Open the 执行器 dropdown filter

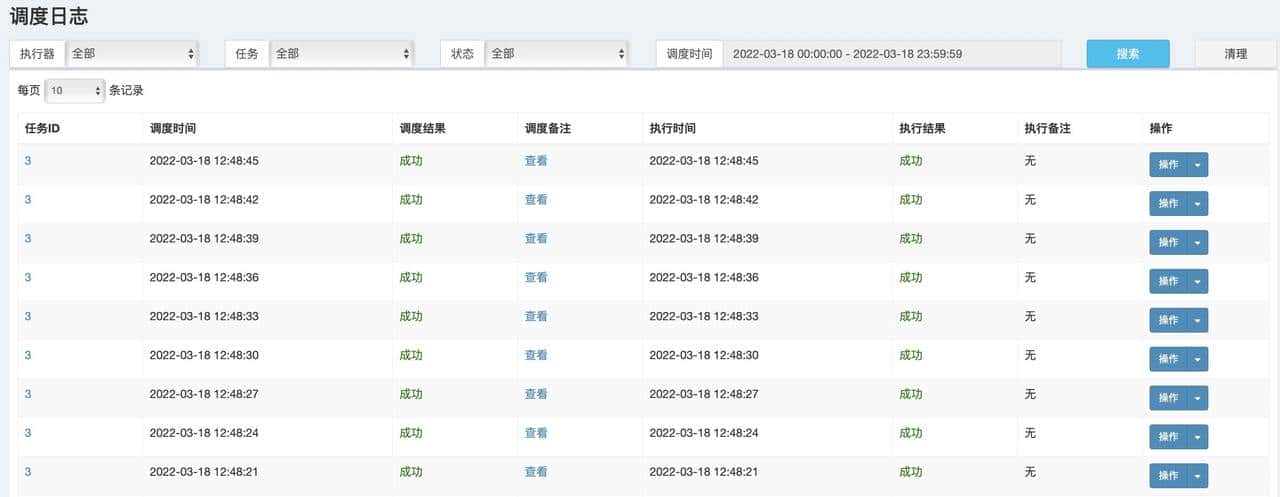click(132, 54)
